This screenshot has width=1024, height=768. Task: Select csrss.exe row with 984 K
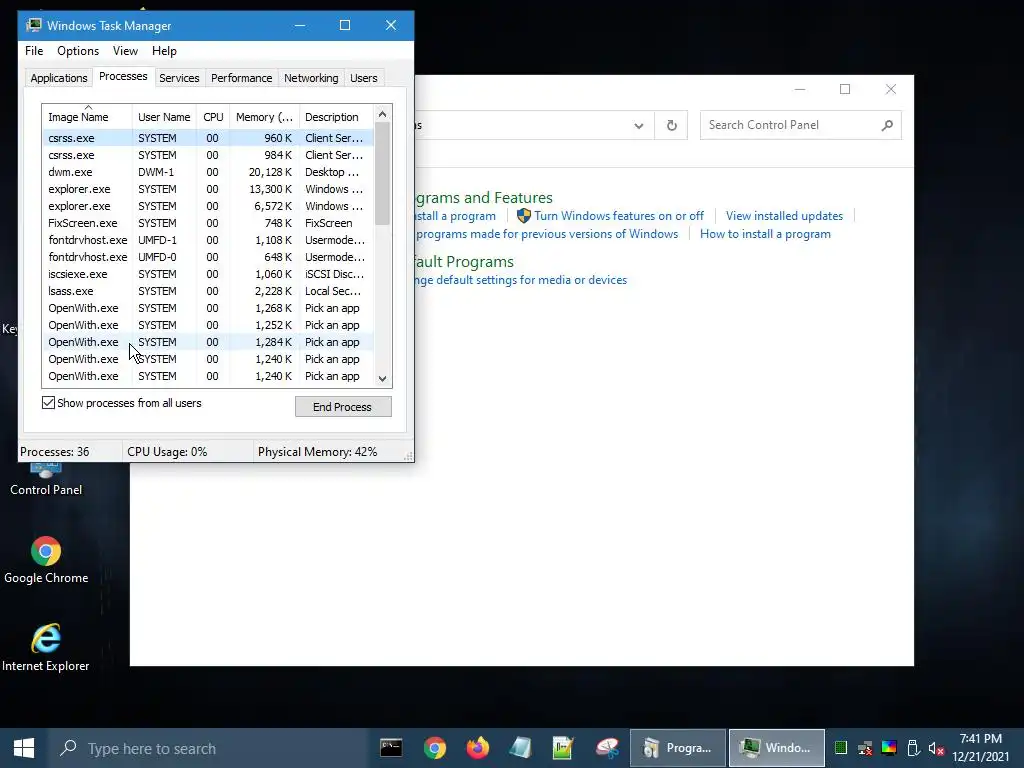[208, 155]
